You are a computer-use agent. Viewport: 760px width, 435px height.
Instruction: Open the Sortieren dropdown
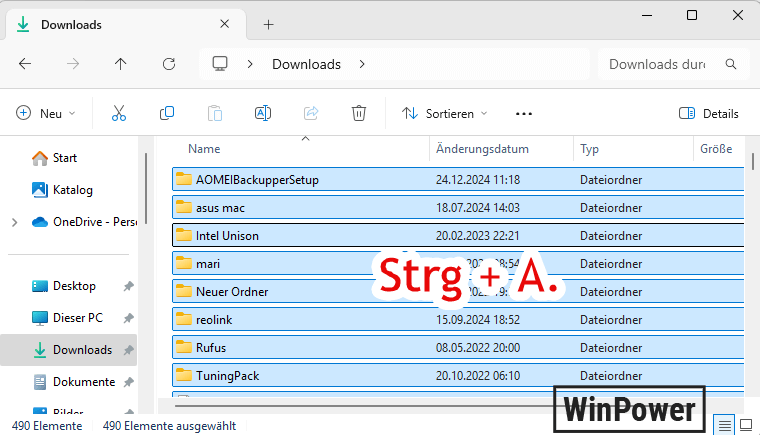click(445, 113)
